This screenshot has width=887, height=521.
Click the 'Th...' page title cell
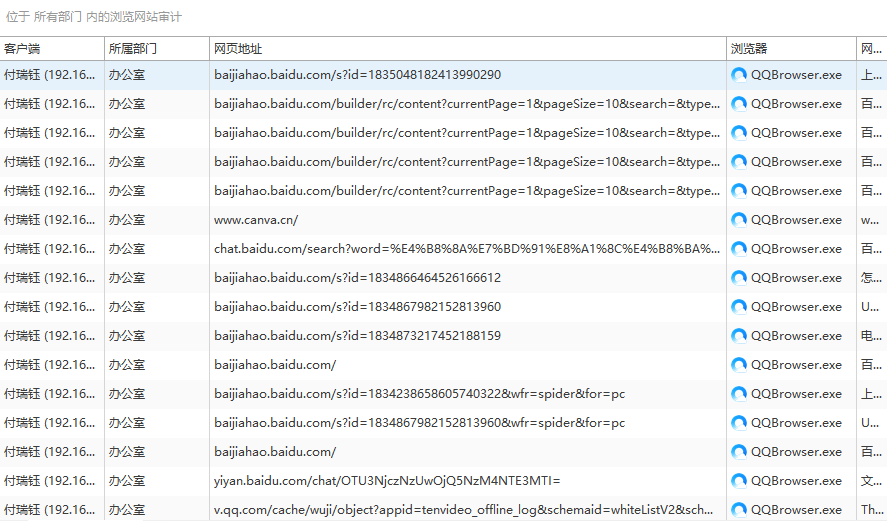pyautogui.click(x=871, y=510)
